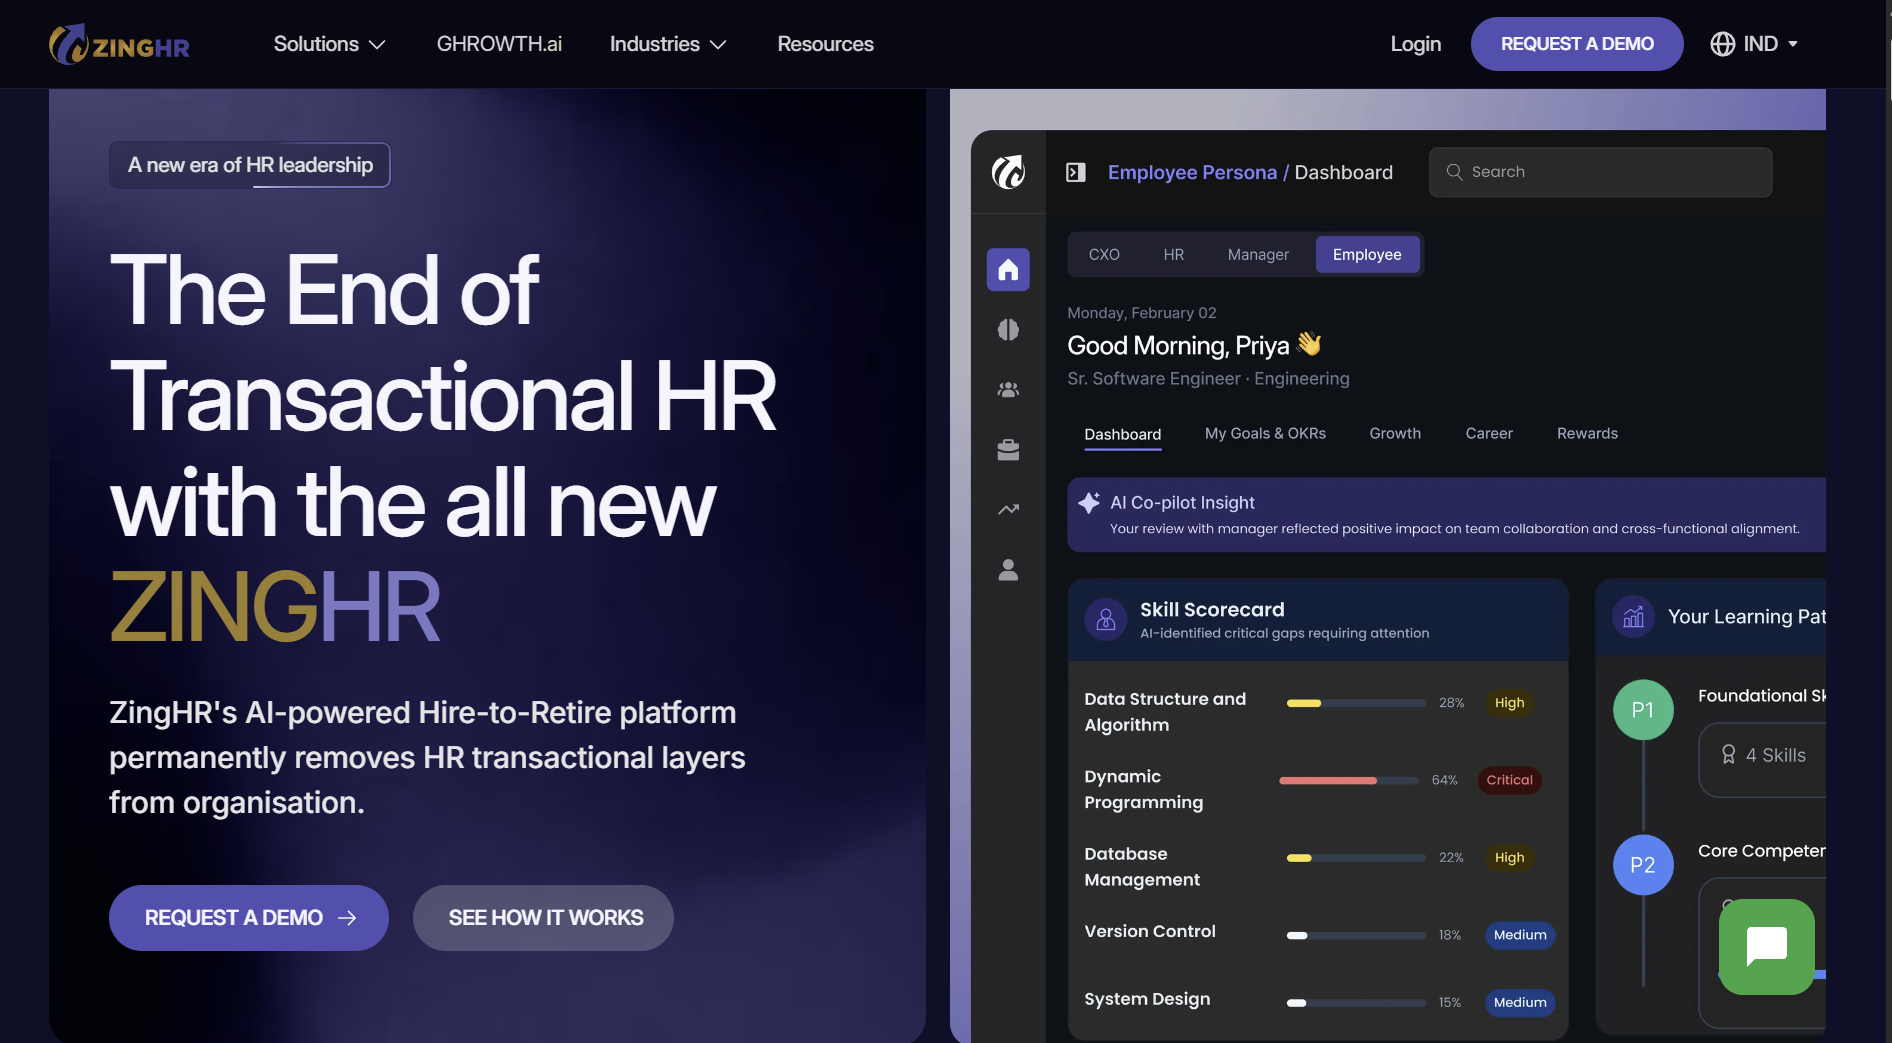
Task: Click the Dynamic Programming progress bar
Action: (1349, 780)
